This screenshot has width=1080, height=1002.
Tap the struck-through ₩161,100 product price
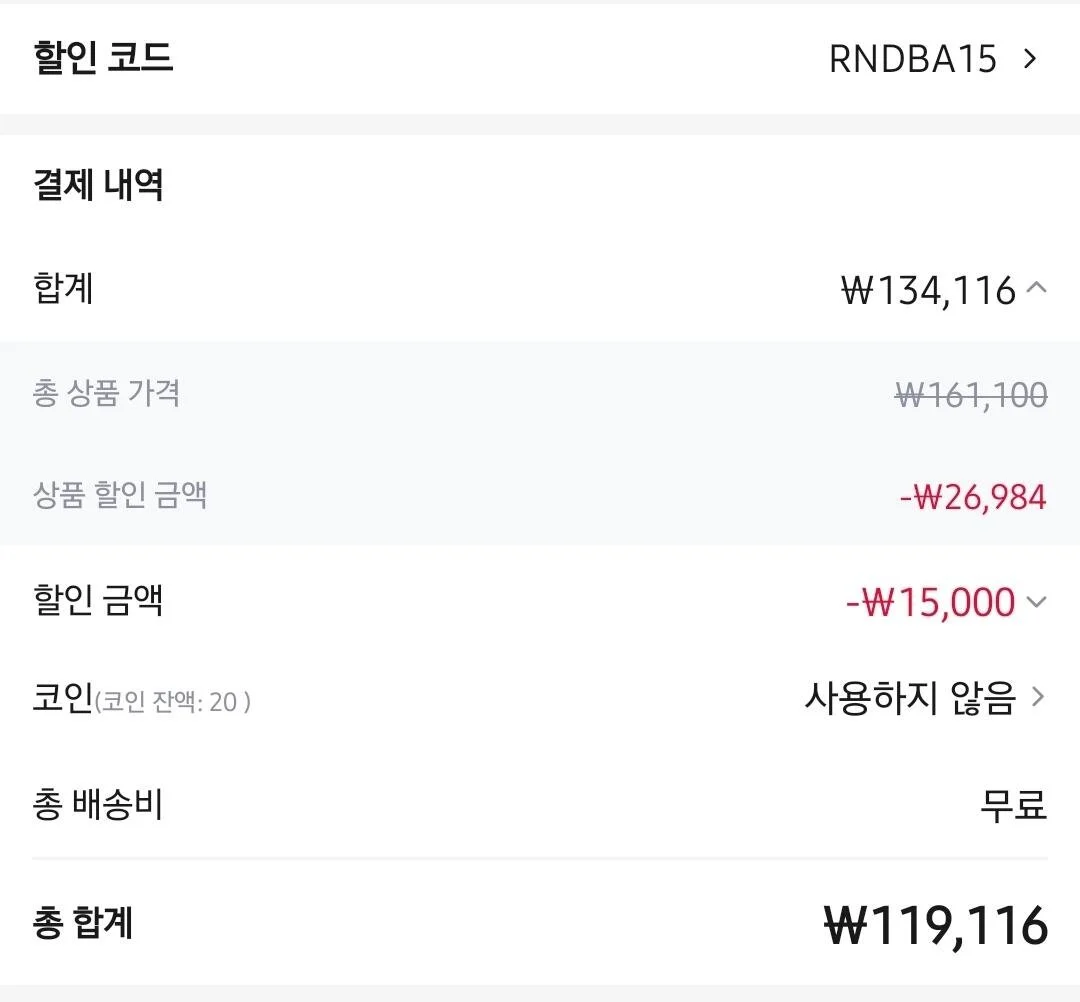pos(971,395)
